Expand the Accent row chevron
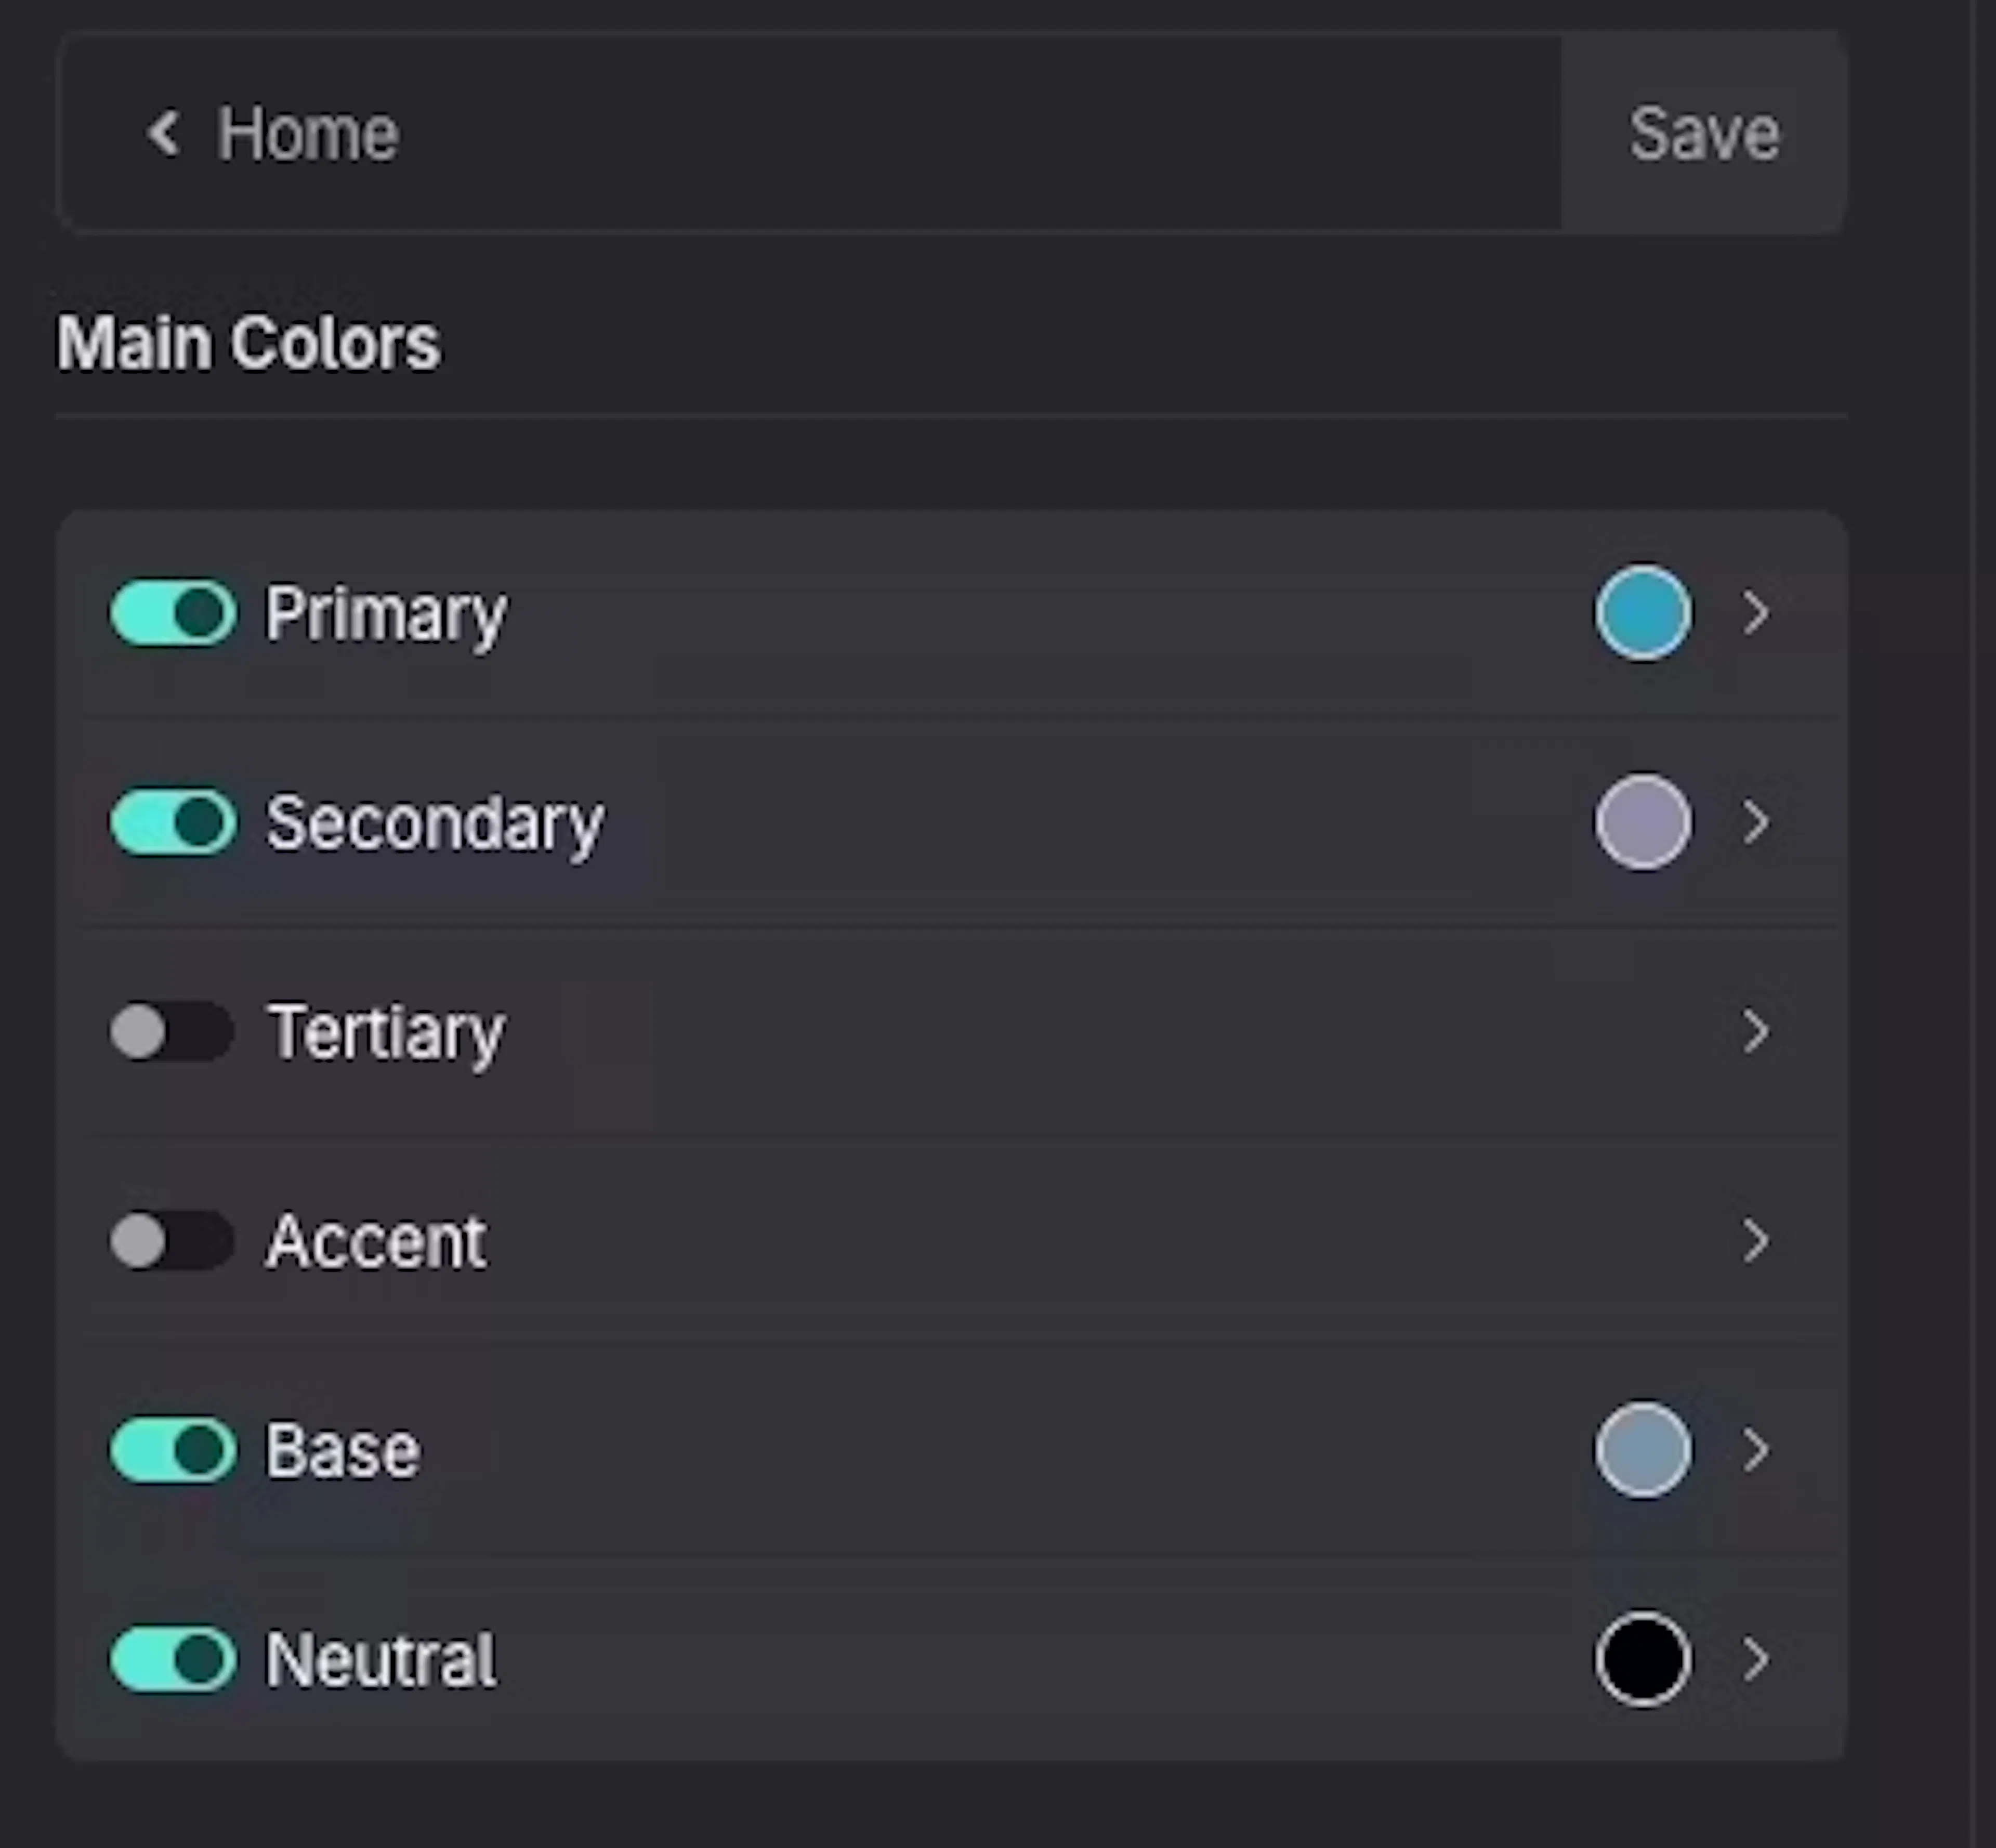Screen dimensions: 1996x1848 point(1756,1240)
